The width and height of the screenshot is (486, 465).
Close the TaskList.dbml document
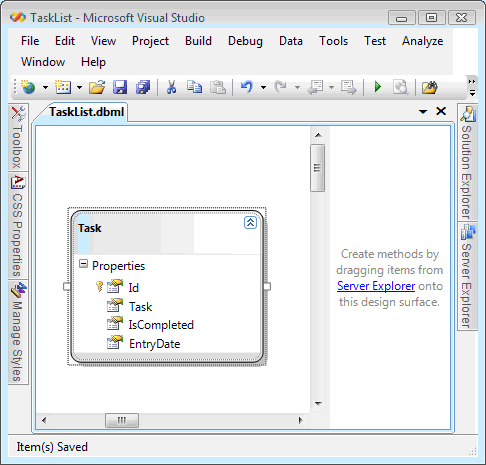[x=441, y=111]
